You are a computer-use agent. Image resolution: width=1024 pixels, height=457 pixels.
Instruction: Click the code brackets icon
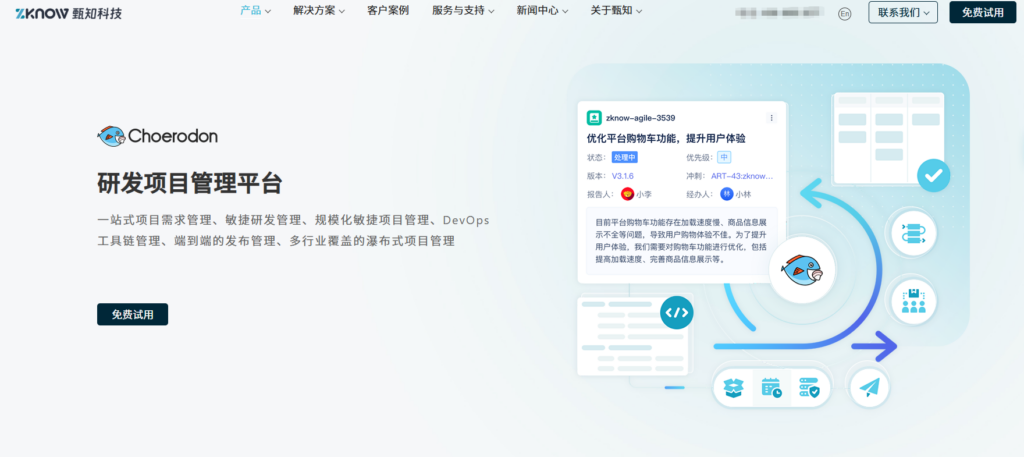click(x=677, y=313)
